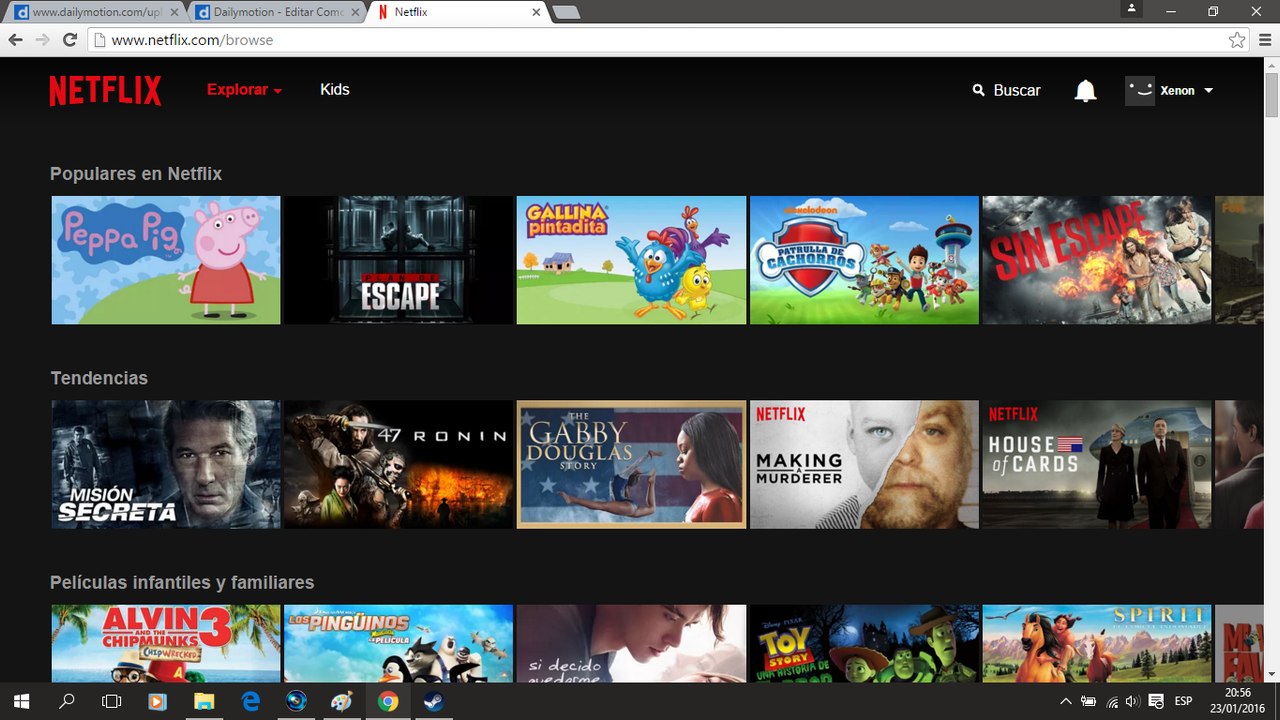Click the ESP input language indicator

1183,701
